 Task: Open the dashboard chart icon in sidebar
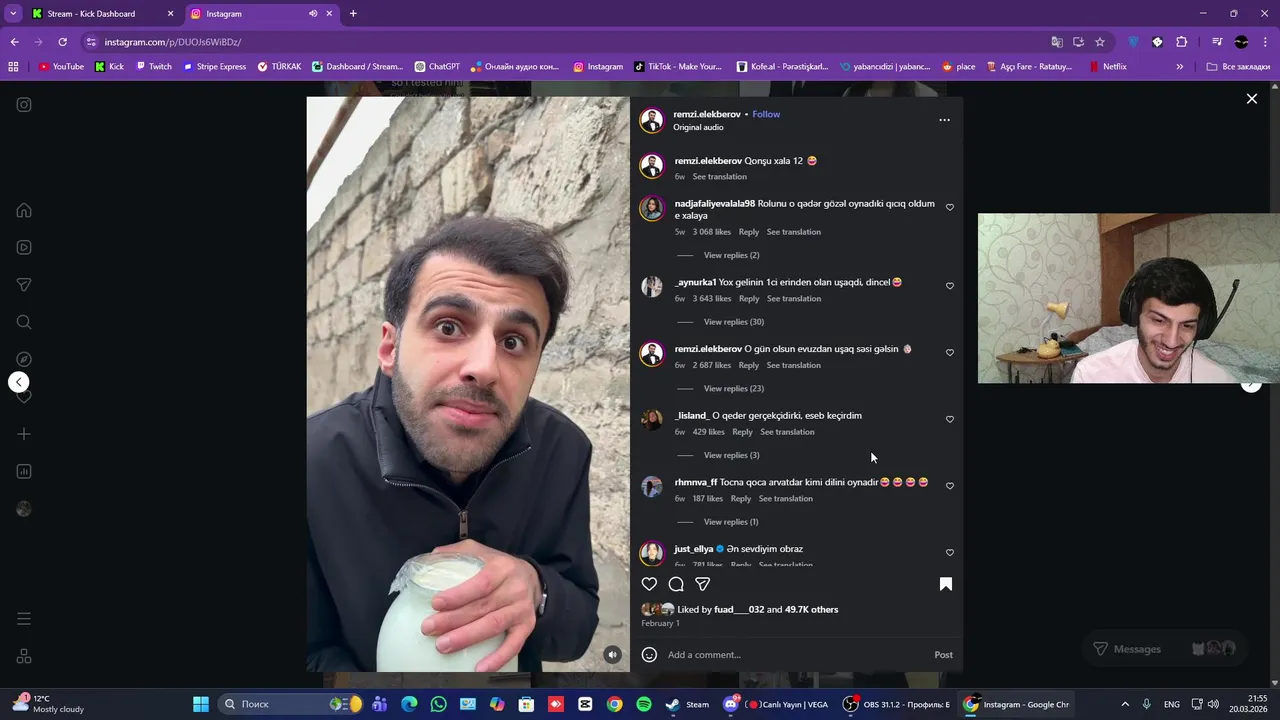[24, 471]
